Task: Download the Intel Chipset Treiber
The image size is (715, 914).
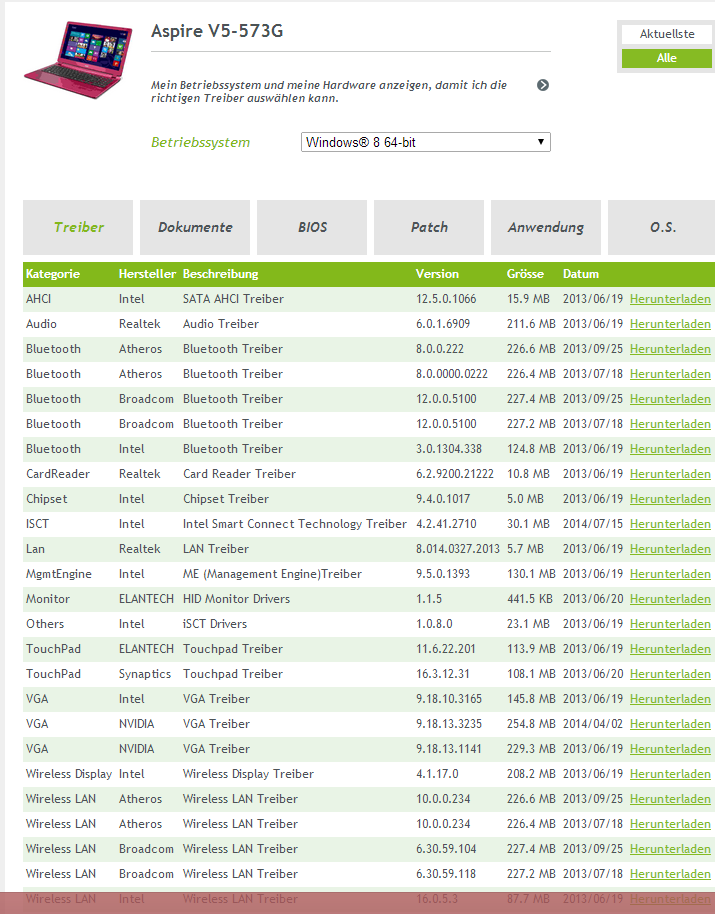Action: [670, 499]
